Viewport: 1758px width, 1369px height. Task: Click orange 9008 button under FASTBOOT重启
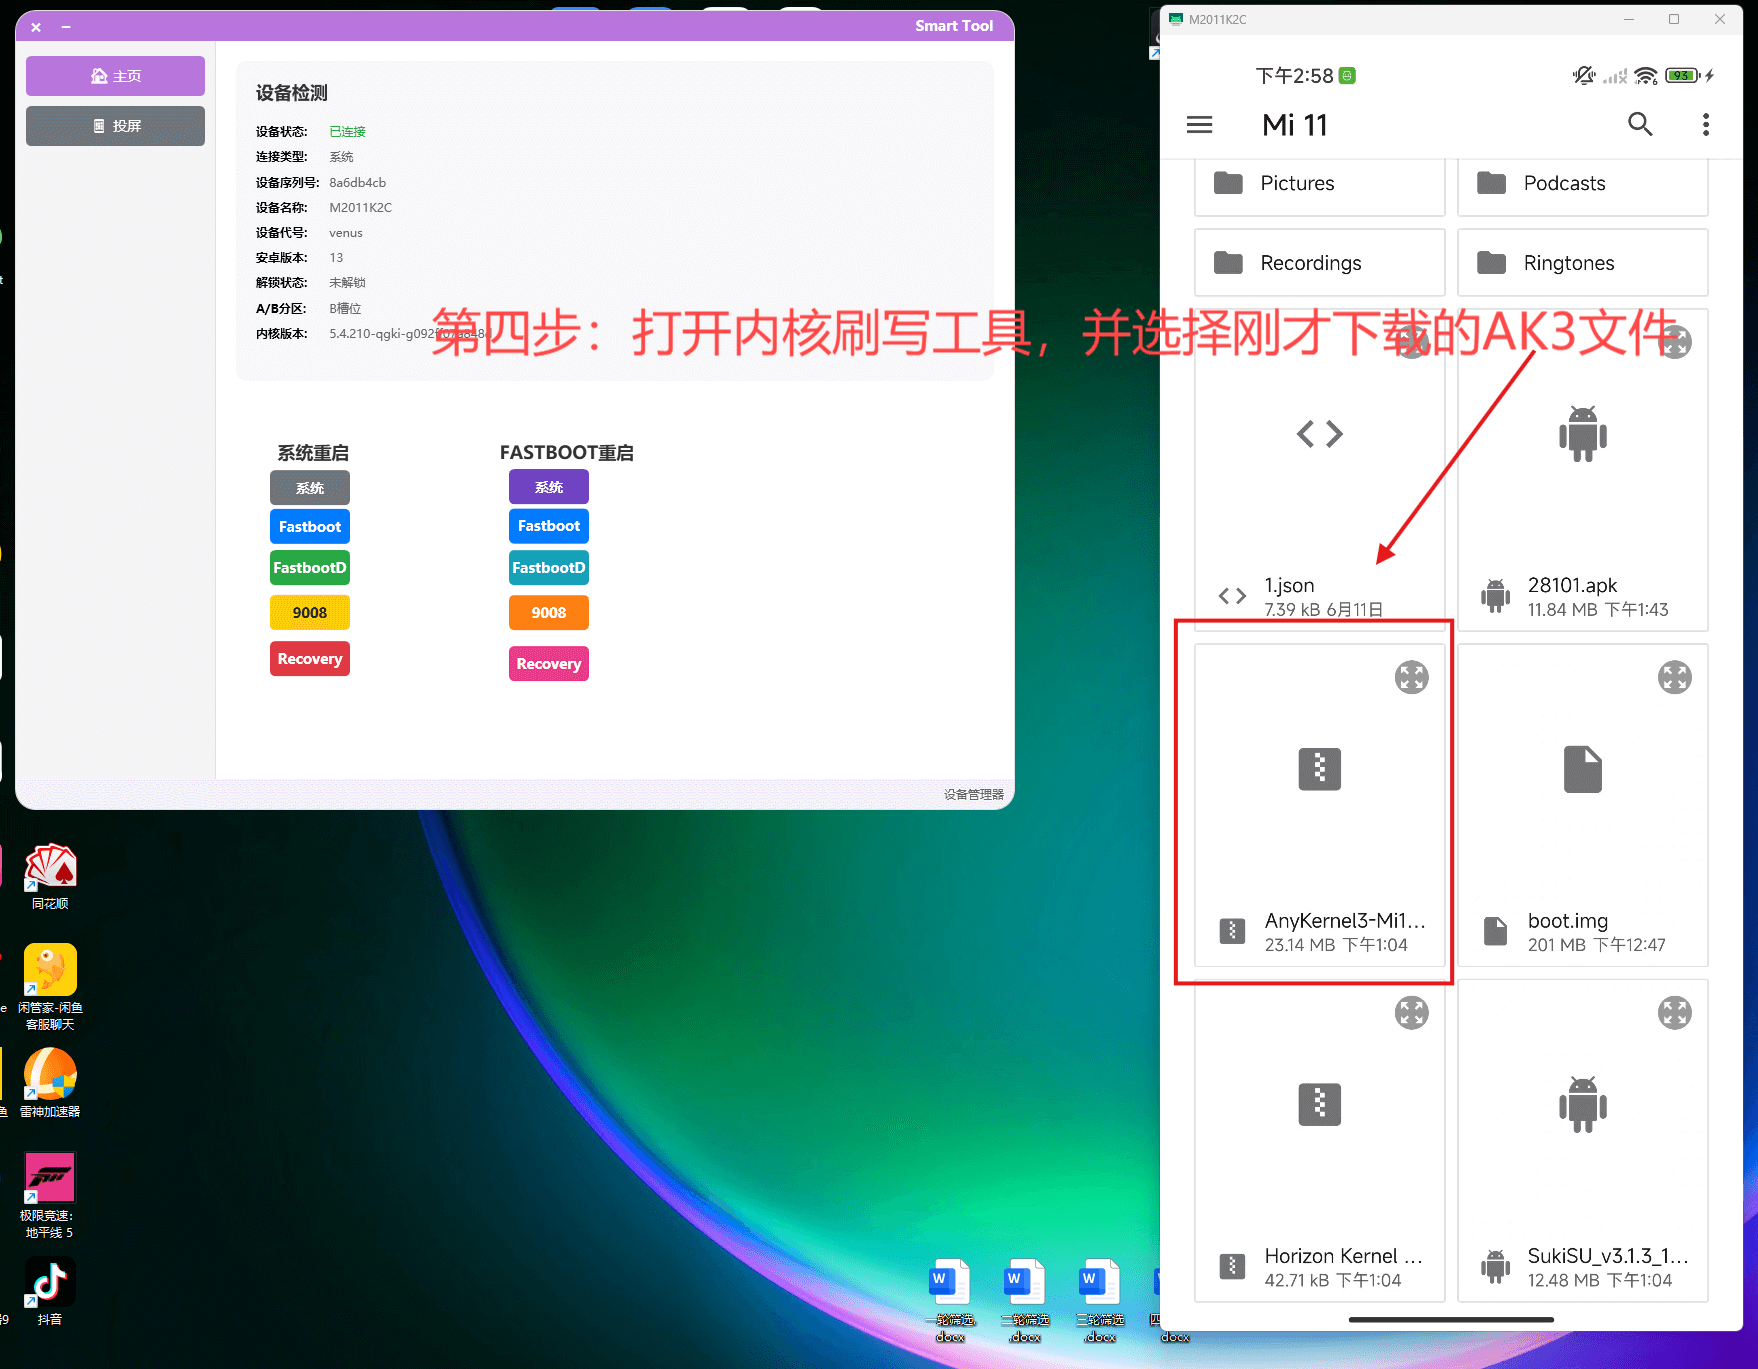(x=549, y=613)
